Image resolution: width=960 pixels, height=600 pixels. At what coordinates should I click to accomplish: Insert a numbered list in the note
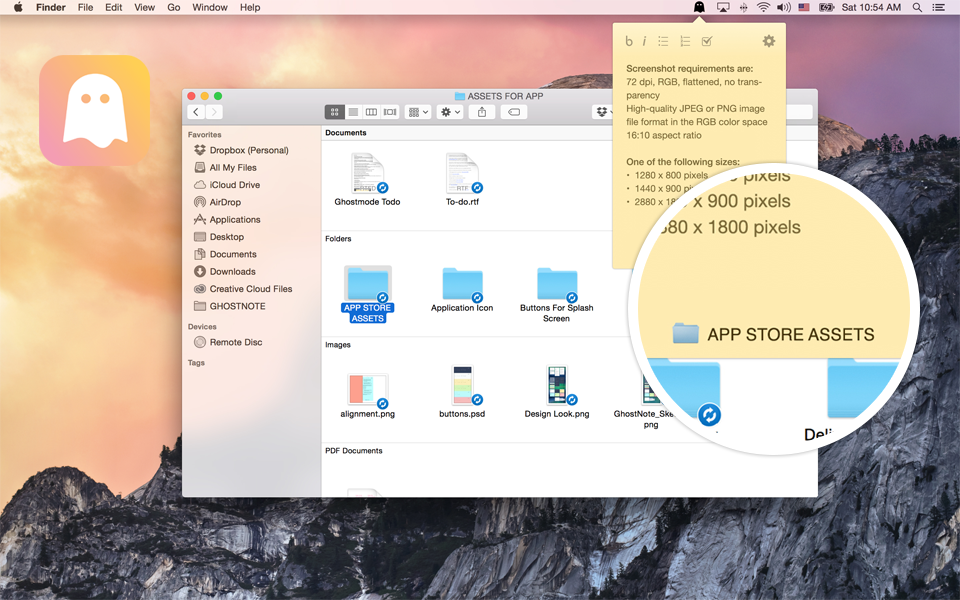685,41
